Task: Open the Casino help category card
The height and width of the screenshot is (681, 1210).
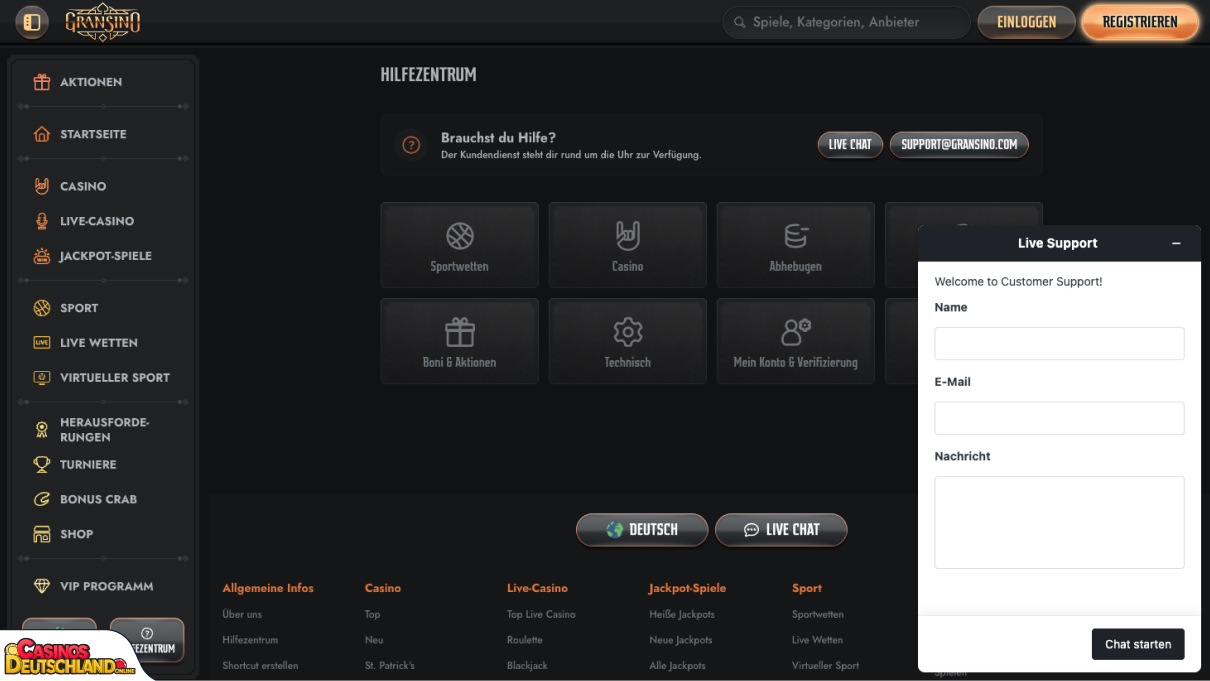Action: [x=628, y=245]
